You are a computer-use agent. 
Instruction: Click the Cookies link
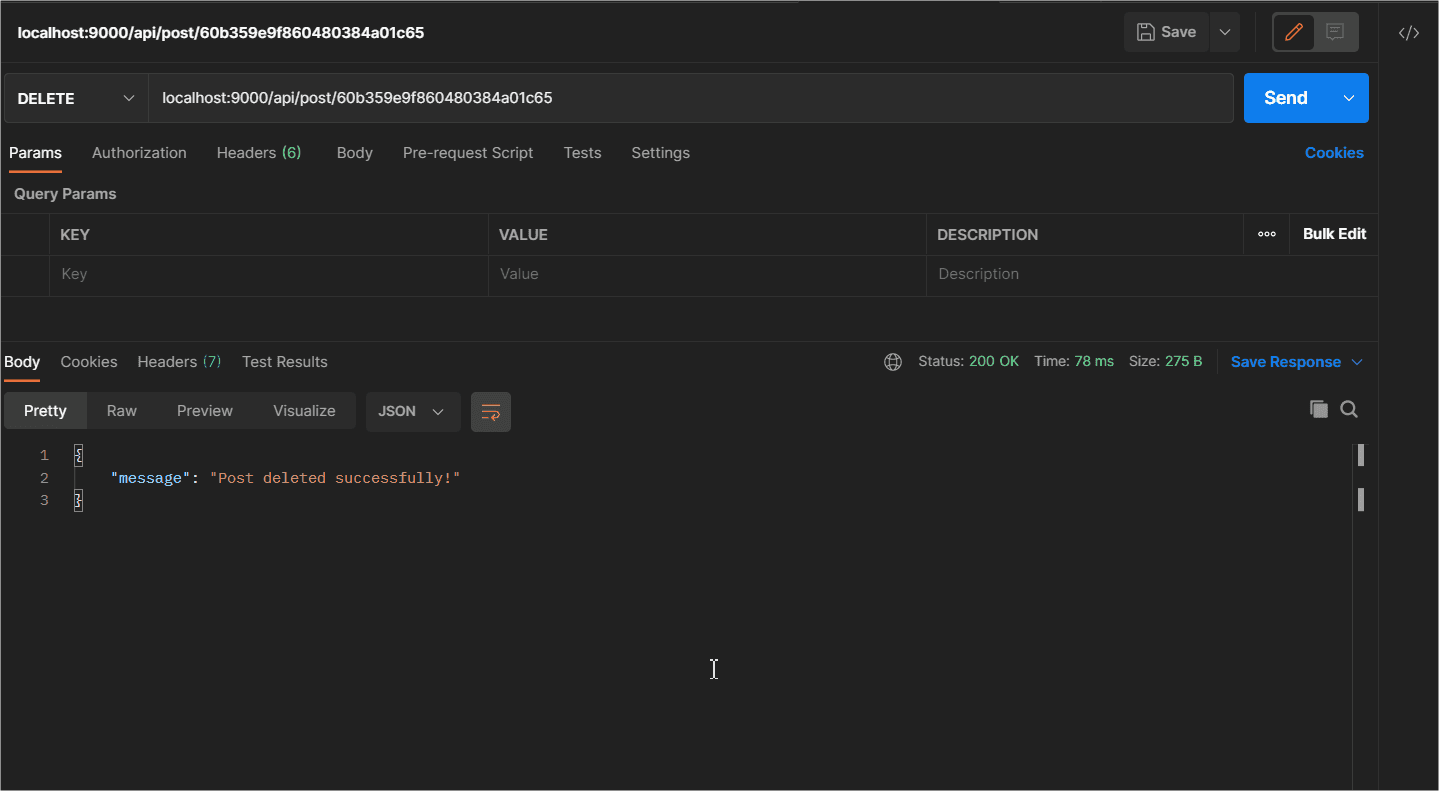[1334, 153]
